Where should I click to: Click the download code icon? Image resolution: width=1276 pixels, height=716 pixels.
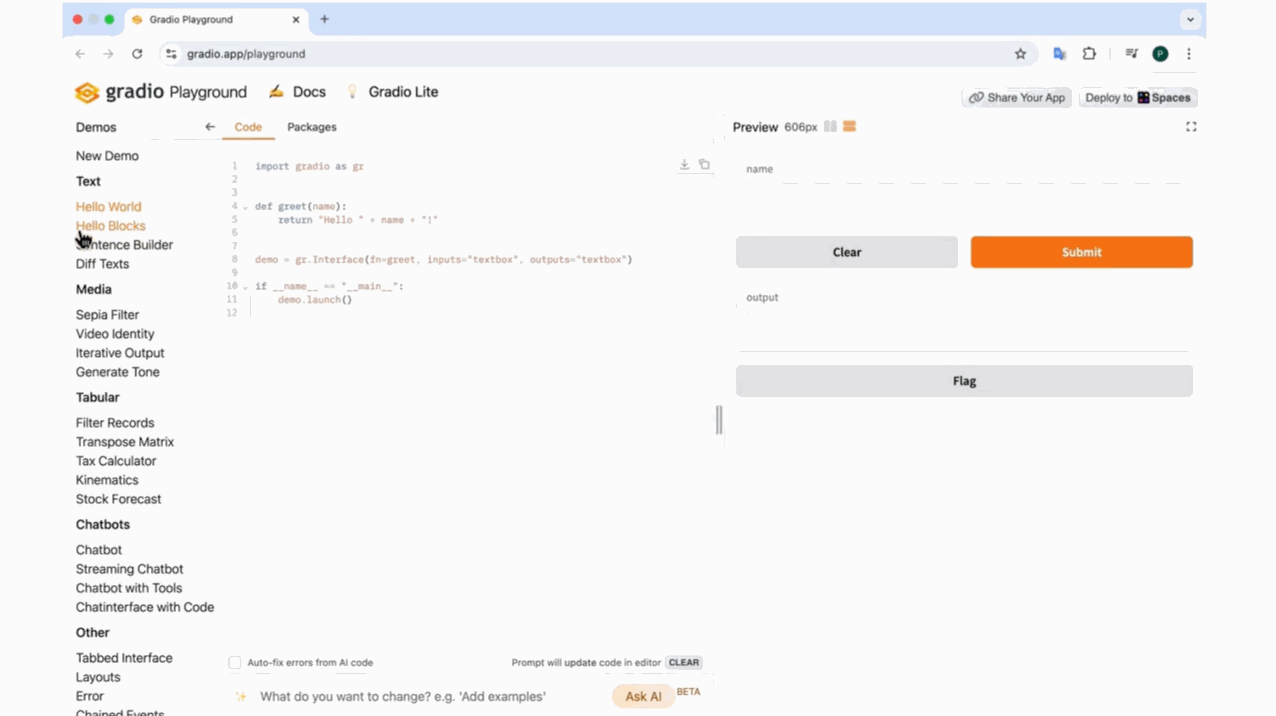pyautogui.click(x=684, y=165)
